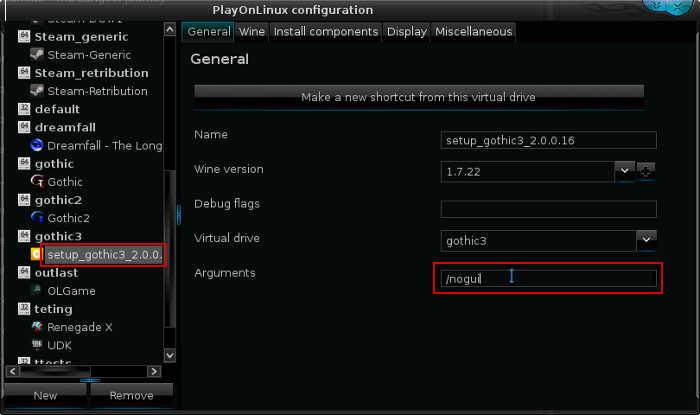The width and height of the screenshot is (700, 415).
Task: Select the default virtual drive
Action: click(57, 109)
